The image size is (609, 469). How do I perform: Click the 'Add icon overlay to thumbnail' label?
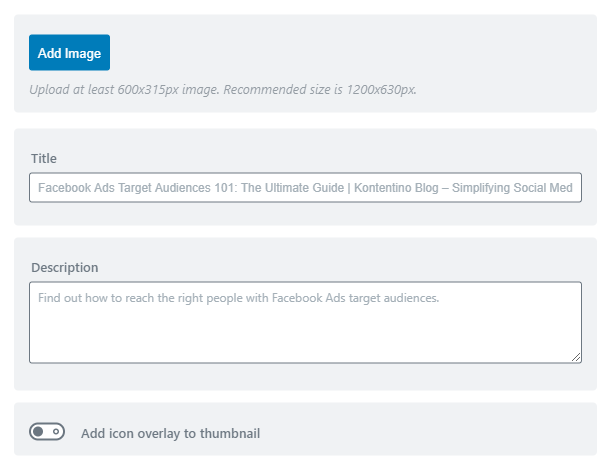point(171,433)
